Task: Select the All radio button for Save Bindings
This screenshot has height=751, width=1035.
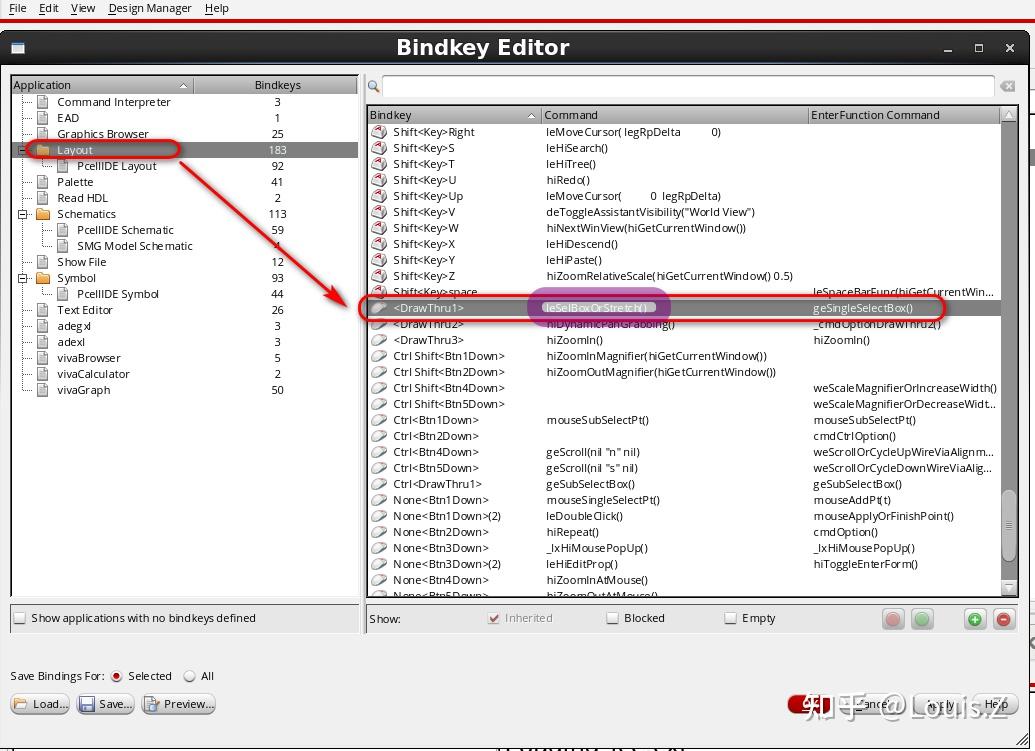Action: coord(188,676)
